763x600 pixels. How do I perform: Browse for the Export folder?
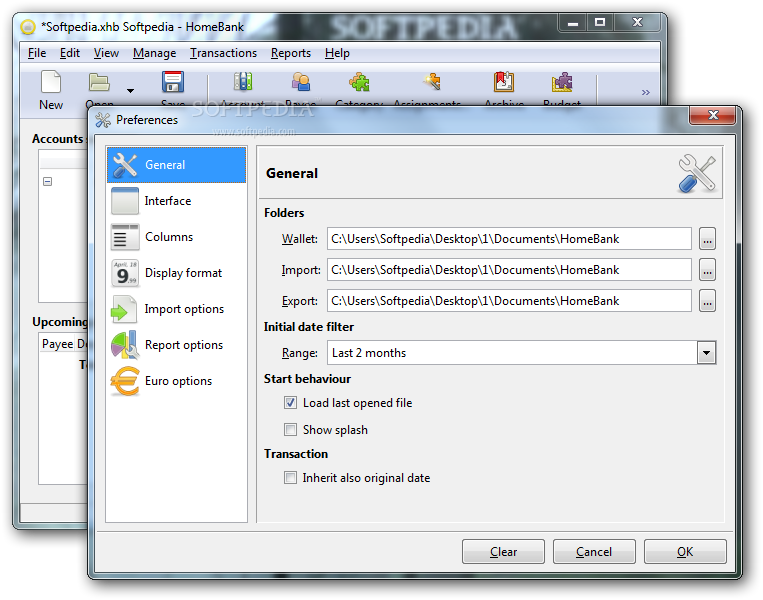point(707,301)
